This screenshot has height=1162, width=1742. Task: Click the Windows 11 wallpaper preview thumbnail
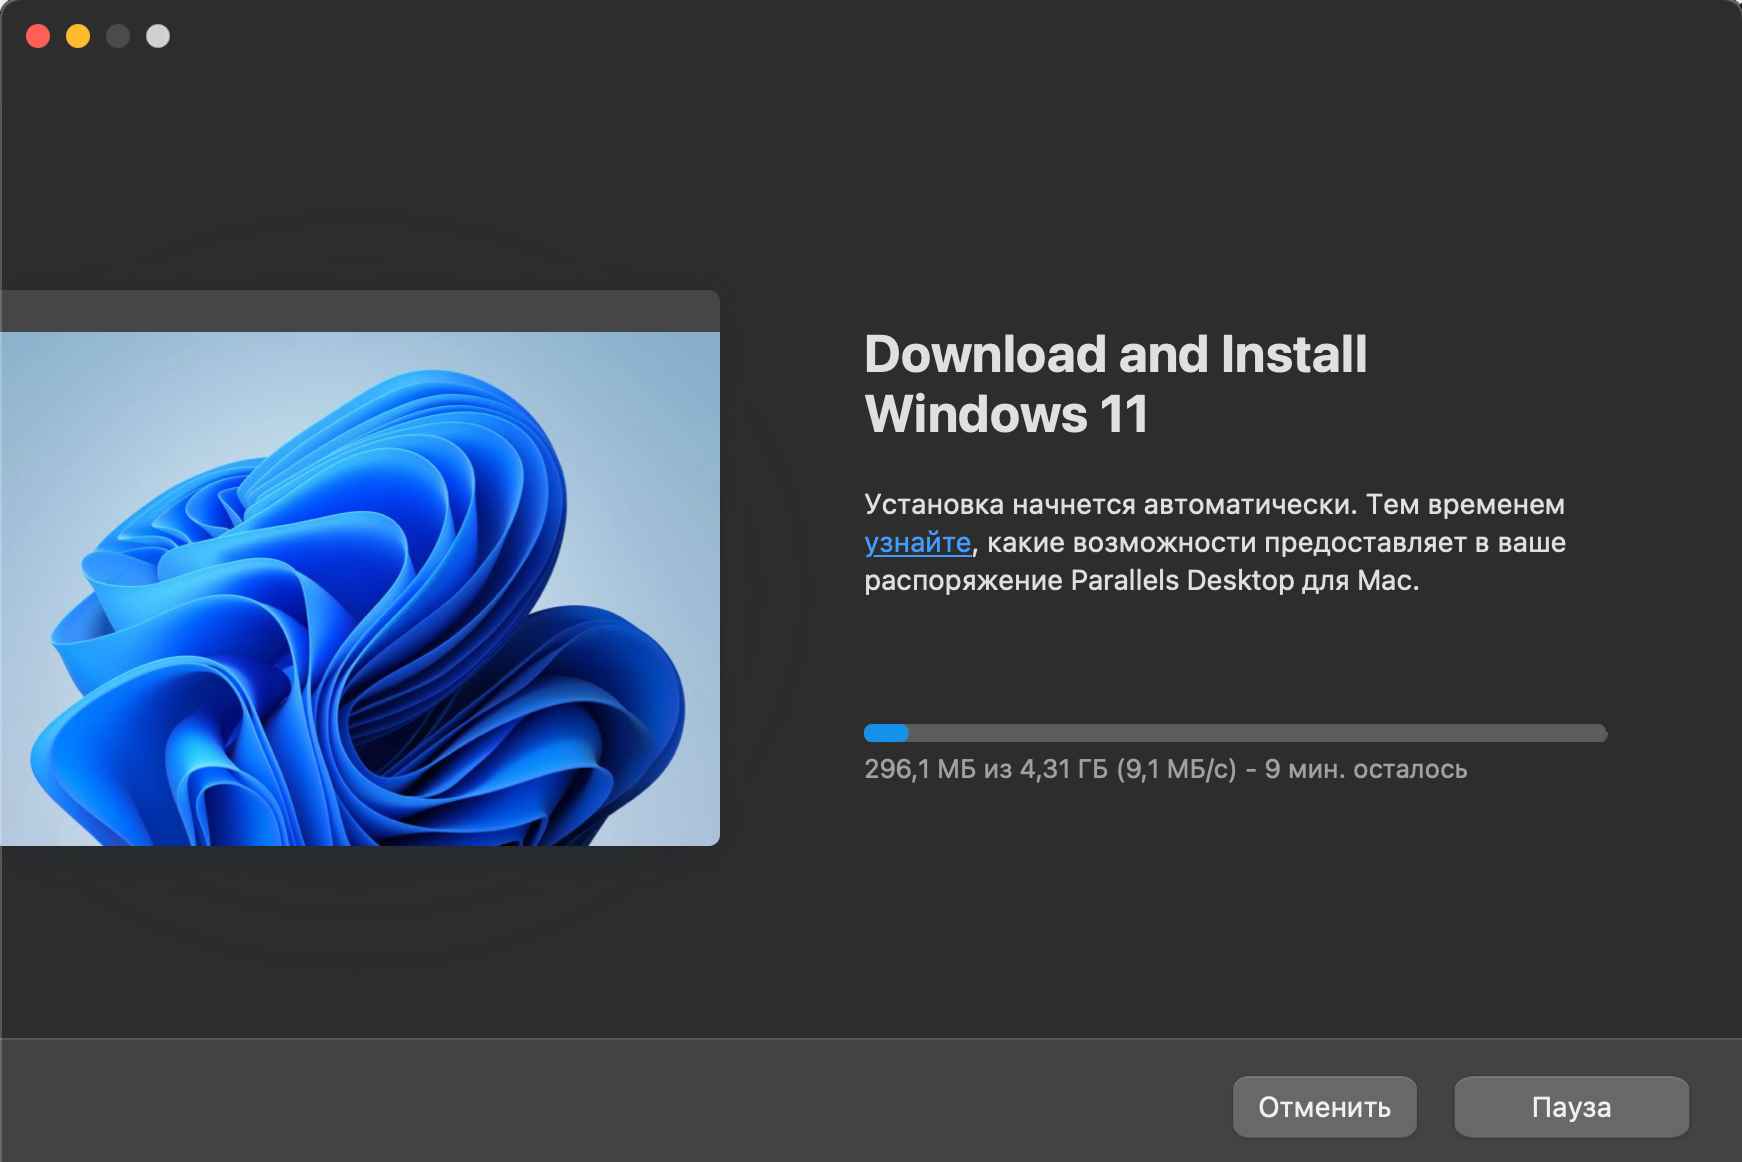point(360,568)
